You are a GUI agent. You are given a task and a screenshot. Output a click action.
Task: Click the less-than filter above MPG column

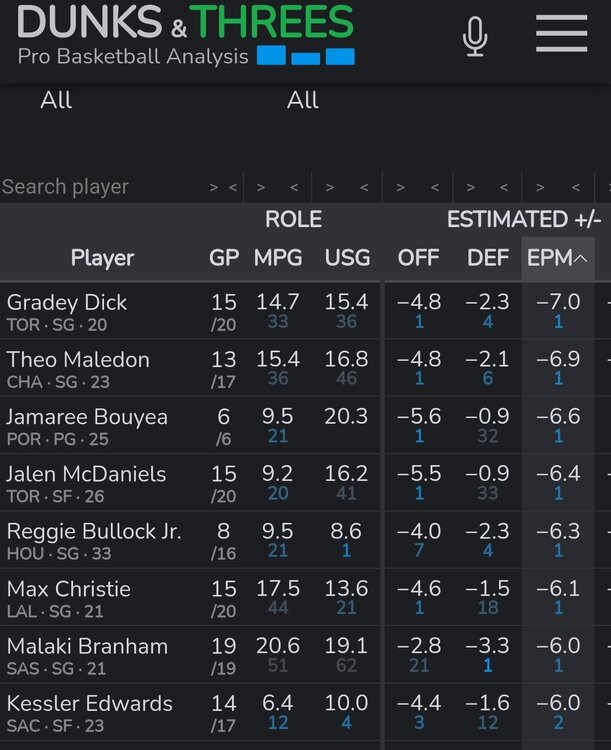click(x=294, y=187)
